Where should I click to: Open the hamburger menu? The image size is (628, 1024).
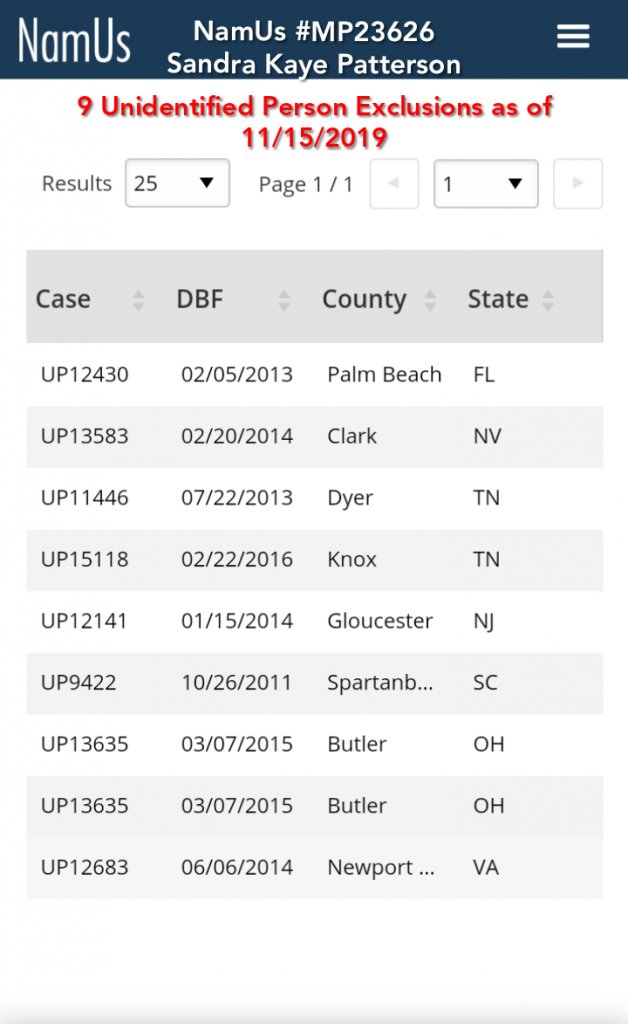point(573,37)
